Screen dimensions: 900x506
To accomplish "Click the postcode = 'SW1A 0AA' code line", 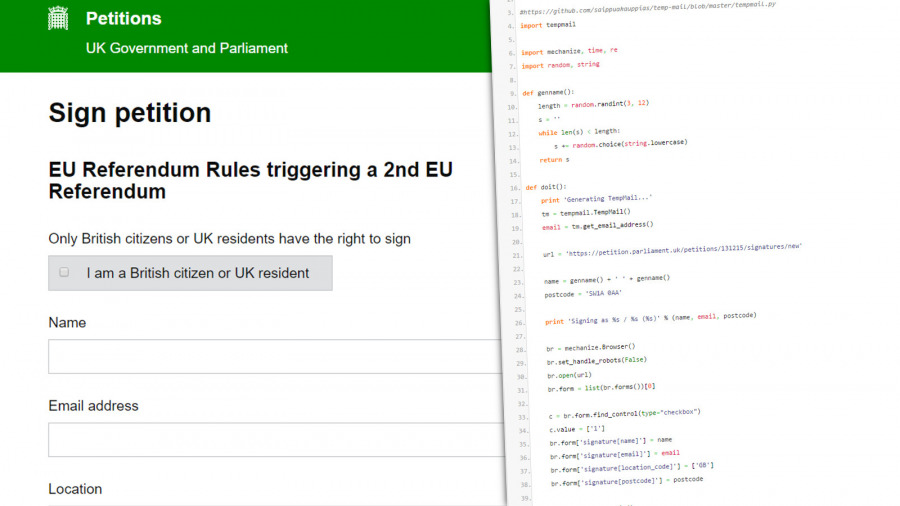I will 583,294.
